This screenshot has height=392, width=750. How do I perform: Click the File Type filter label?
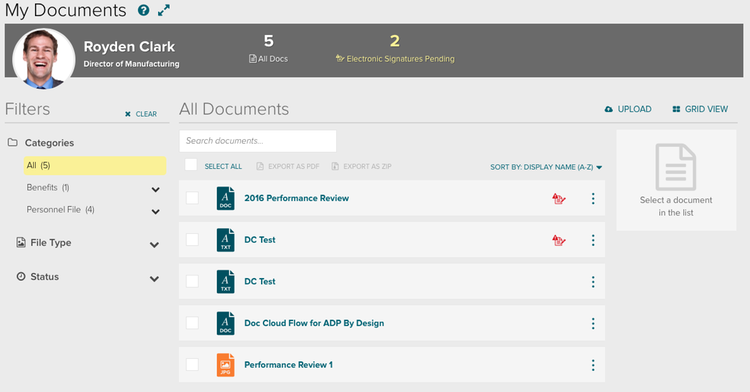click(51, 243)
